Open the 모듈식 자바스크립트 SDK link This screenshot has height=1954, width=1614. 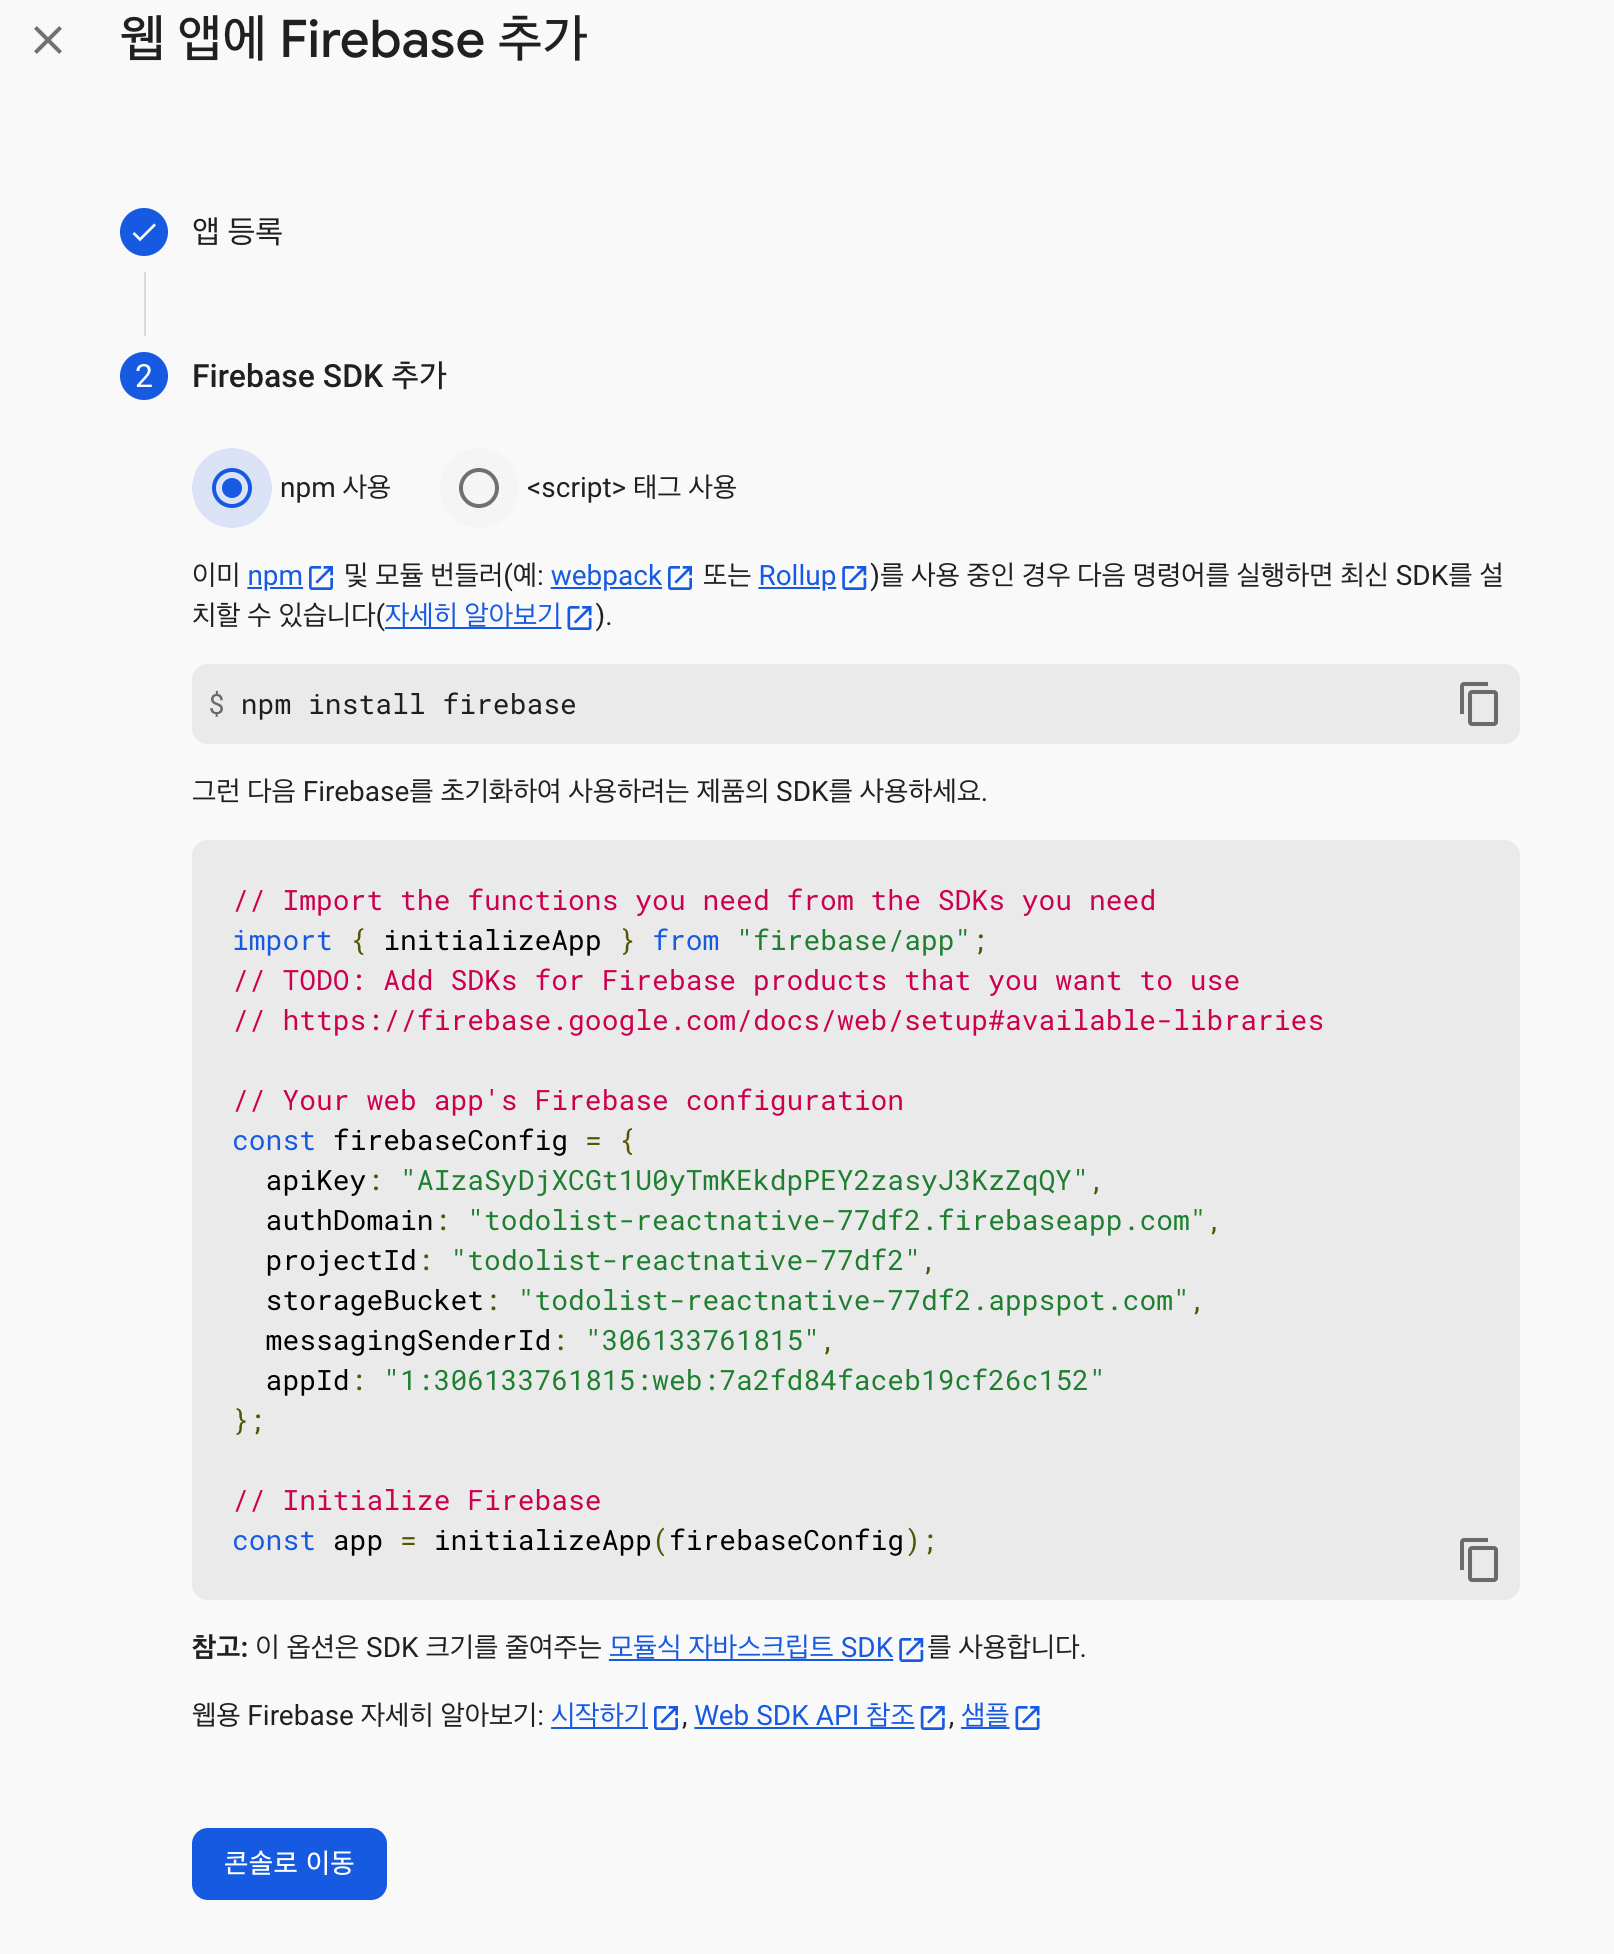[751, 1647]
